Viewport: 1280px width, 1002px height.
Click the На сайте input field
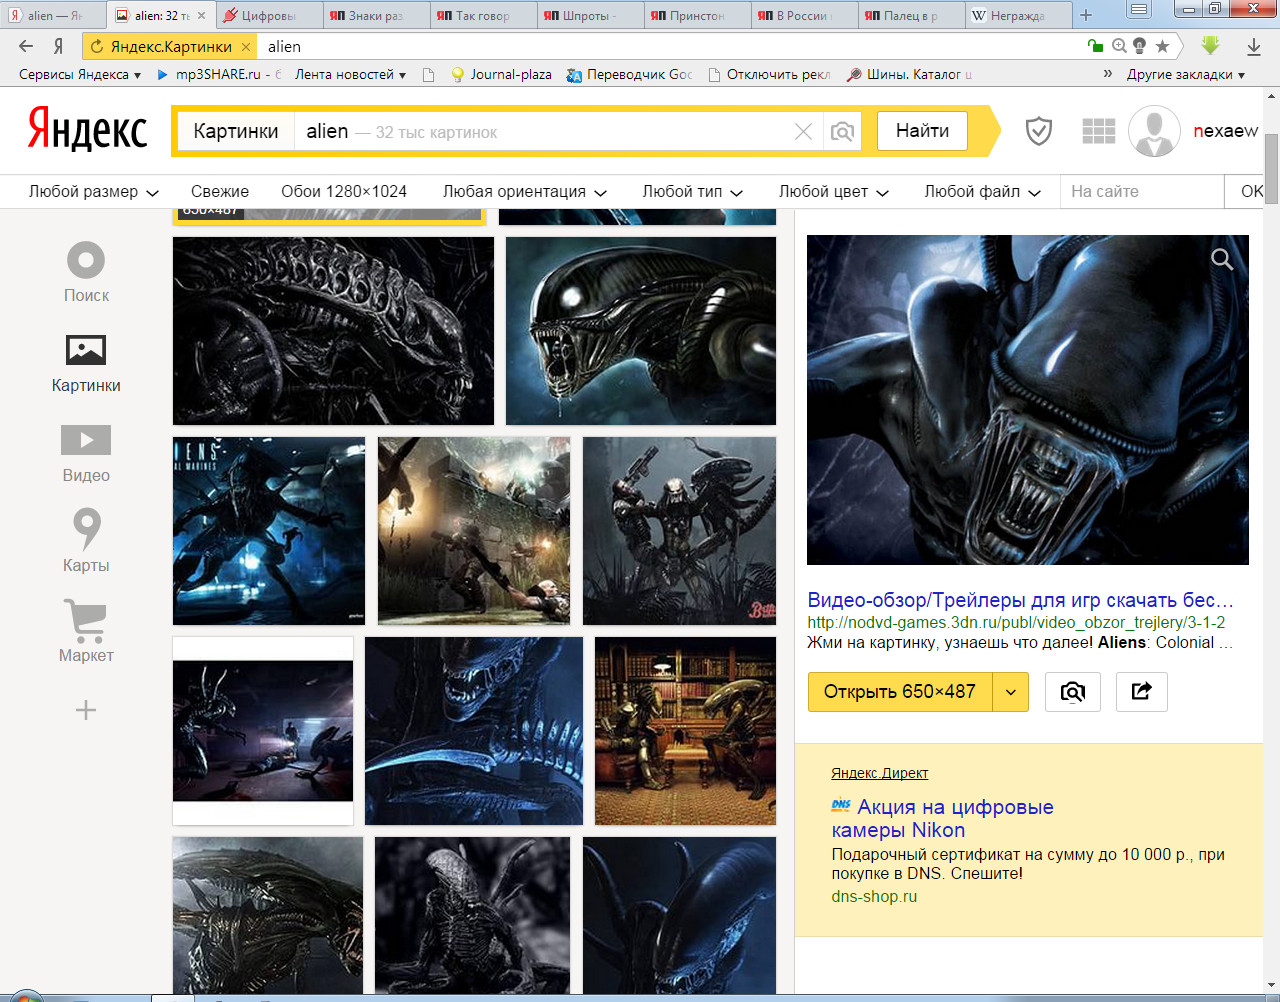pos(1142,191)
